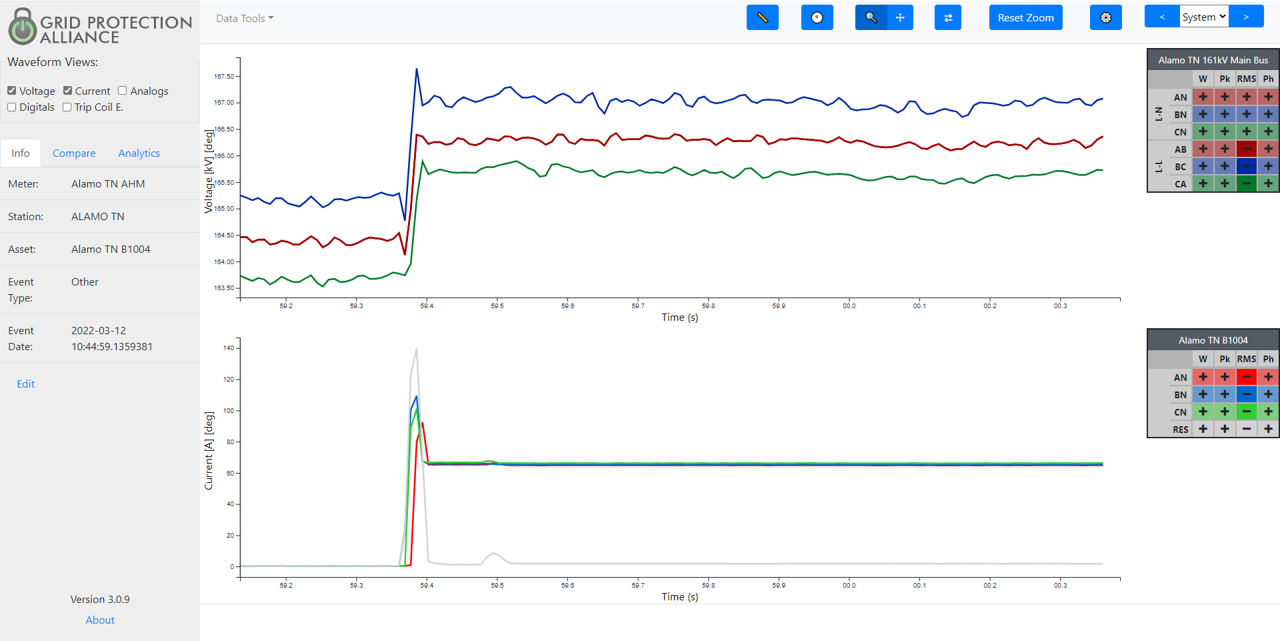Viewport: 1280px width, 641px height.
Task: Activate the magnifier zoom mode
Action: click(x=871, y=17)
